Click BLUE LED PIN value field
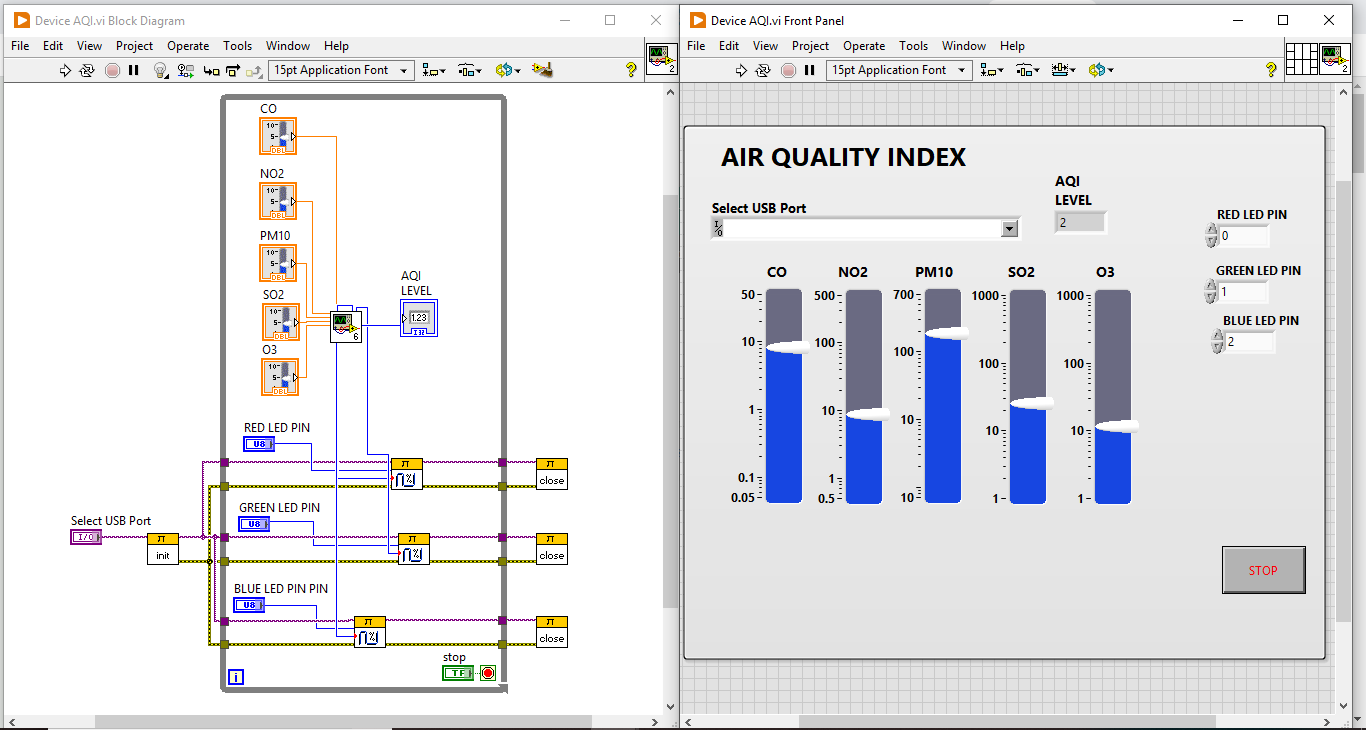Viewport: 1366px width, 730px height. point(1250,342)
